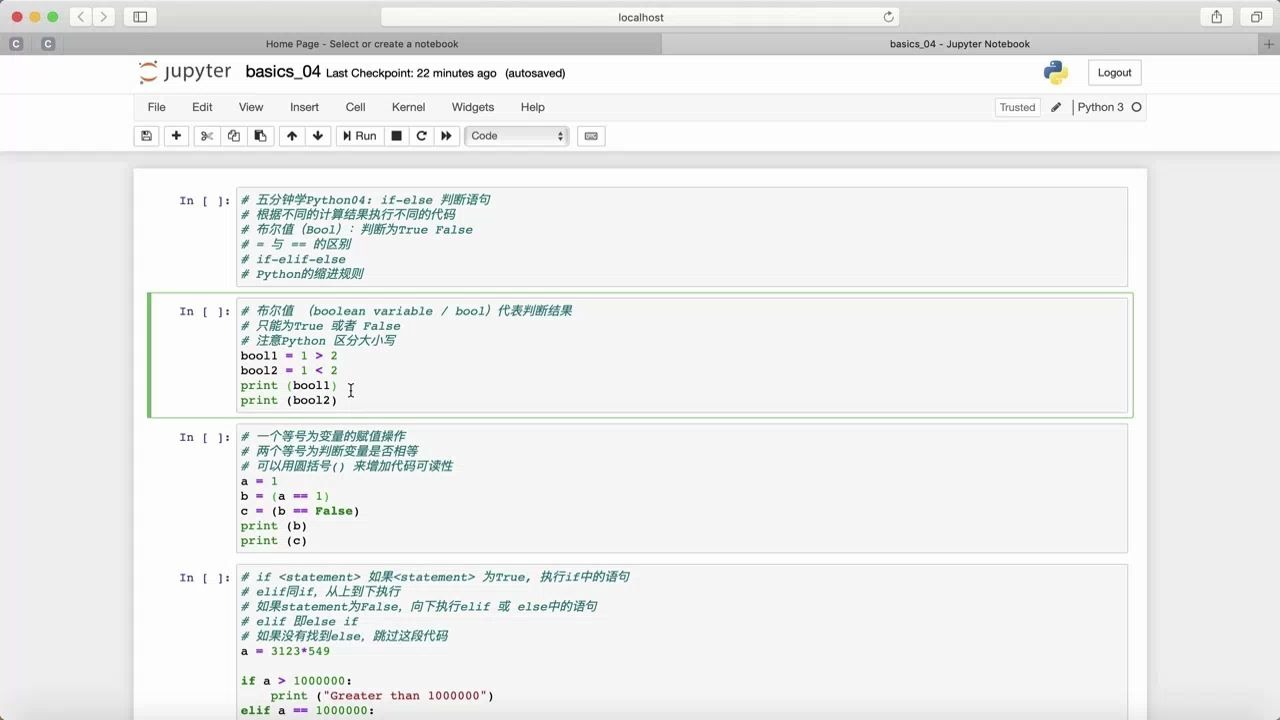This screenshot has width=1280, height=720.
Task: Open the Kernel menu
Action: click(x=408, y=107)
